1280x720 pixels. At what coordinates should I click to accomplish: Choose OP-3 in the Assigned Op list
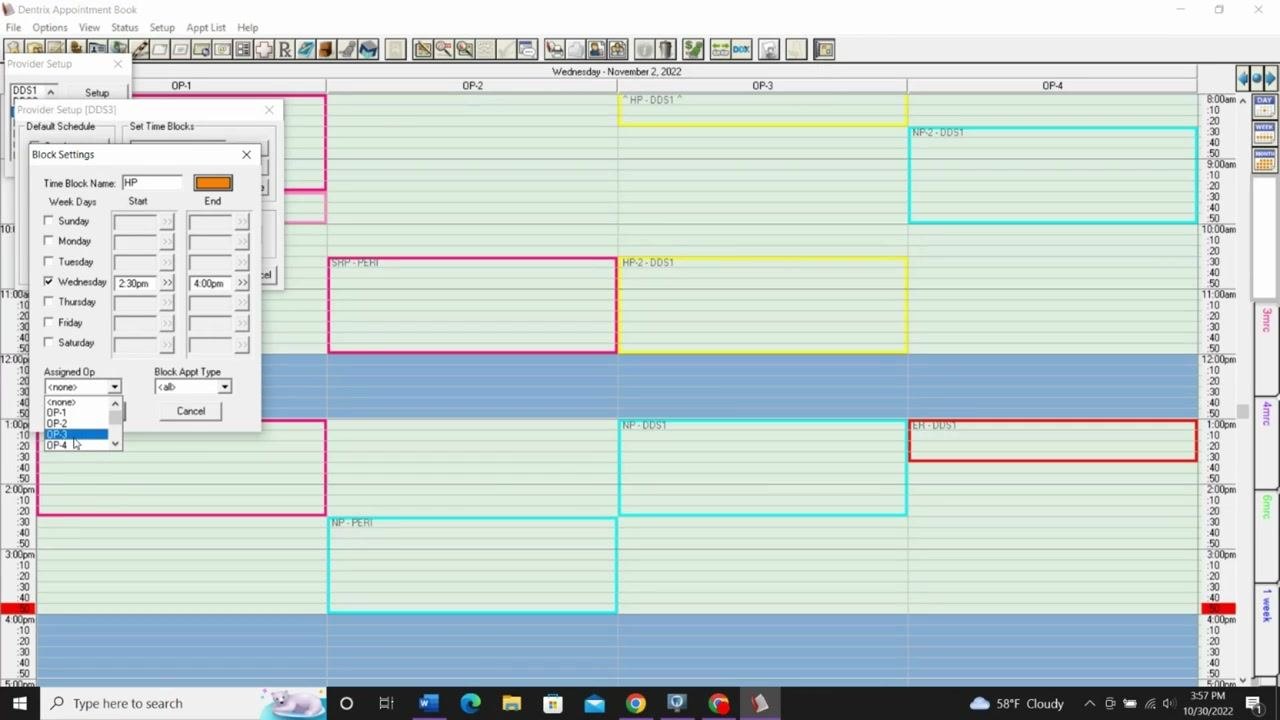76,435
